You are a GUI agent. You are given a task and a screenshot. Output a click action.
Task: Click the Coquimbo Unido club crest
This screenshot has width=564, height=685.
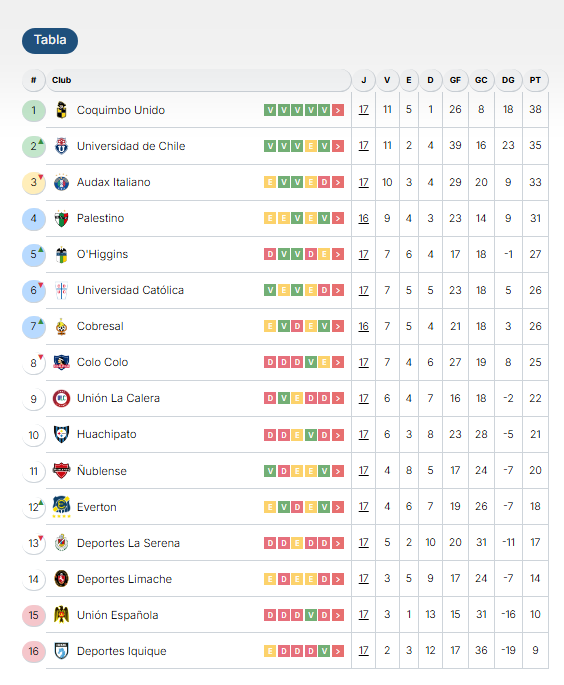pos(62,110)
